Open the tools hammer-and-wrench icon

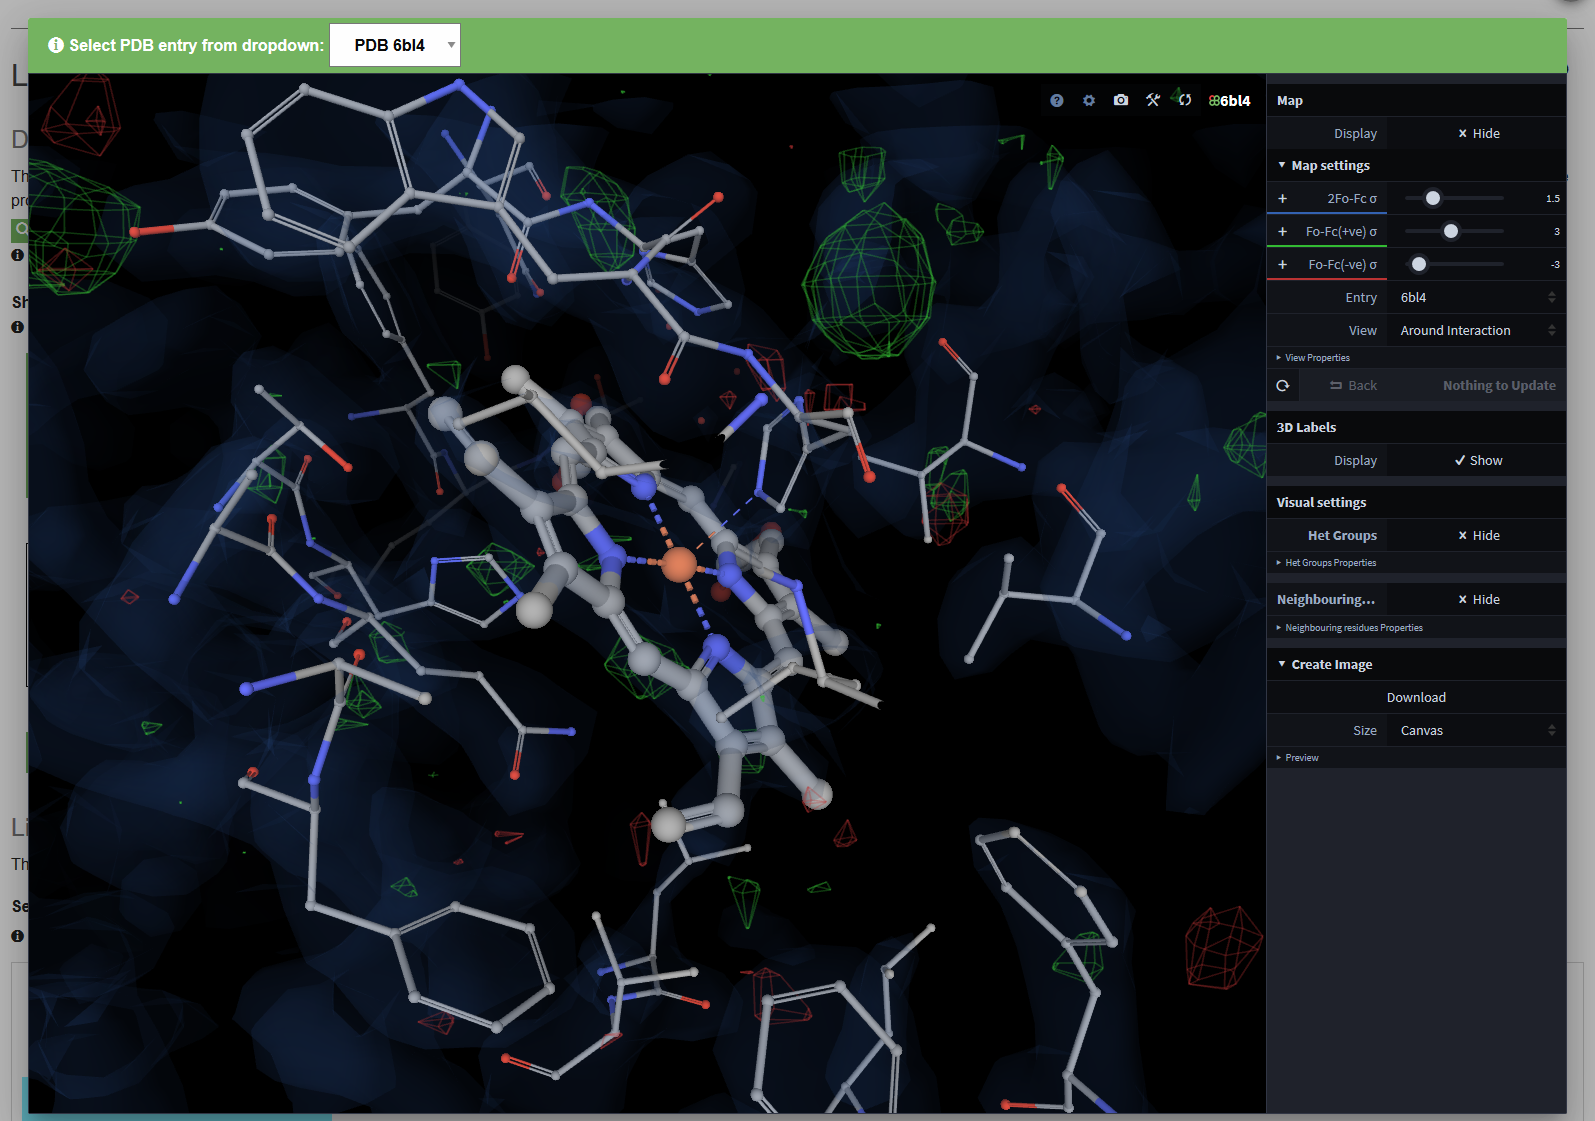[1153, 100]
